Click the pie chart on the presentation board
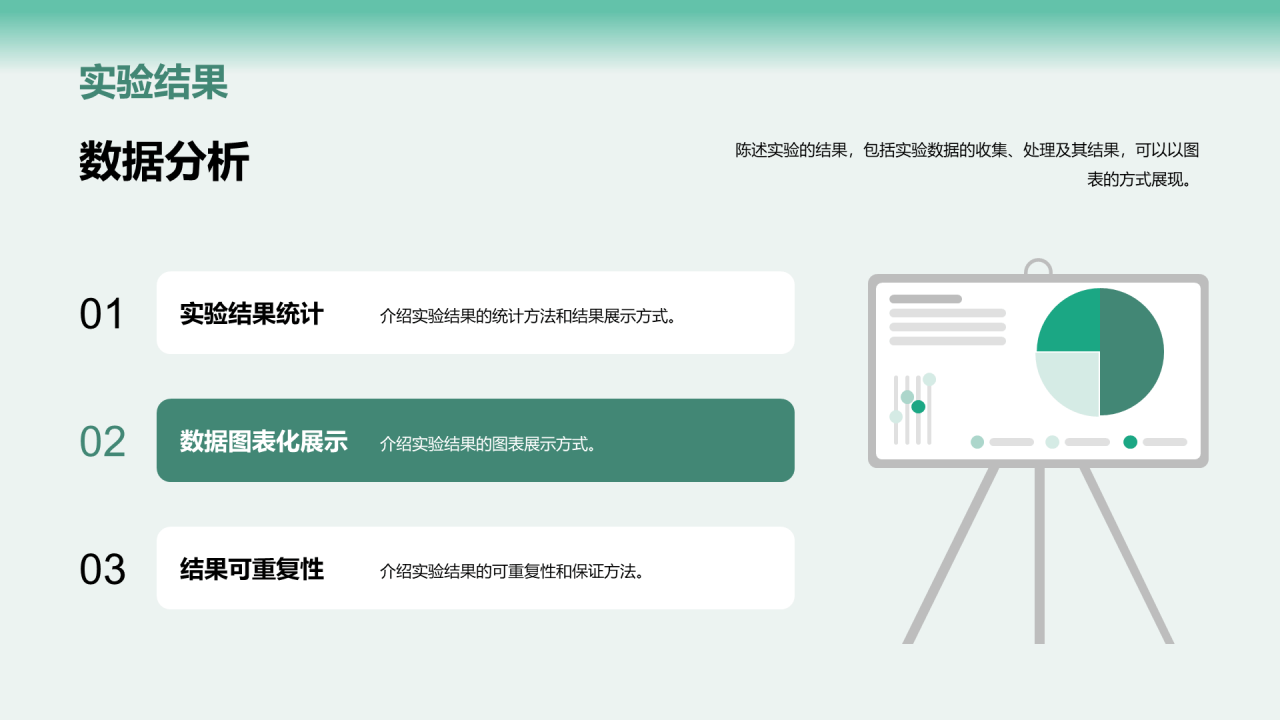 coord(1100,352)
